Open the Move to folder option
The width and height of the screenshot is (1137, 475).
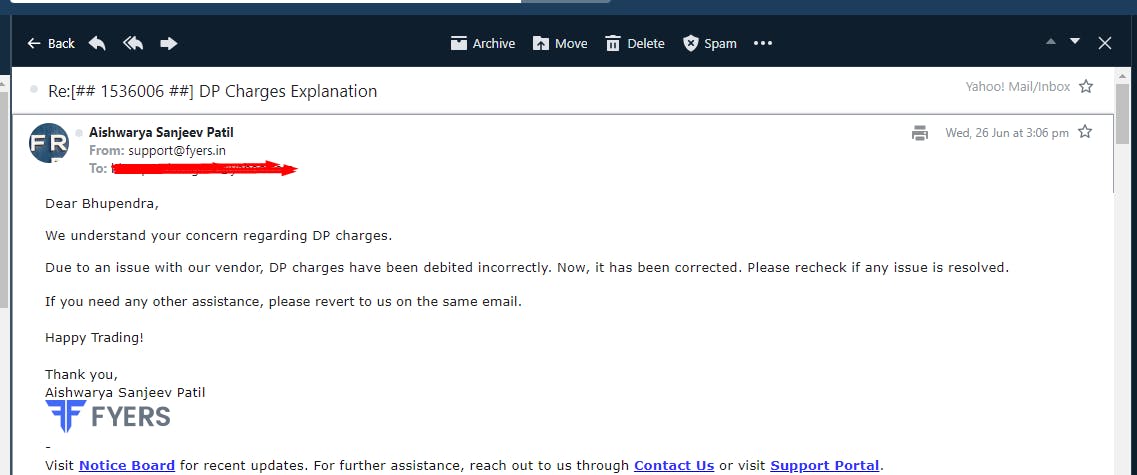(x=560, y=44)
